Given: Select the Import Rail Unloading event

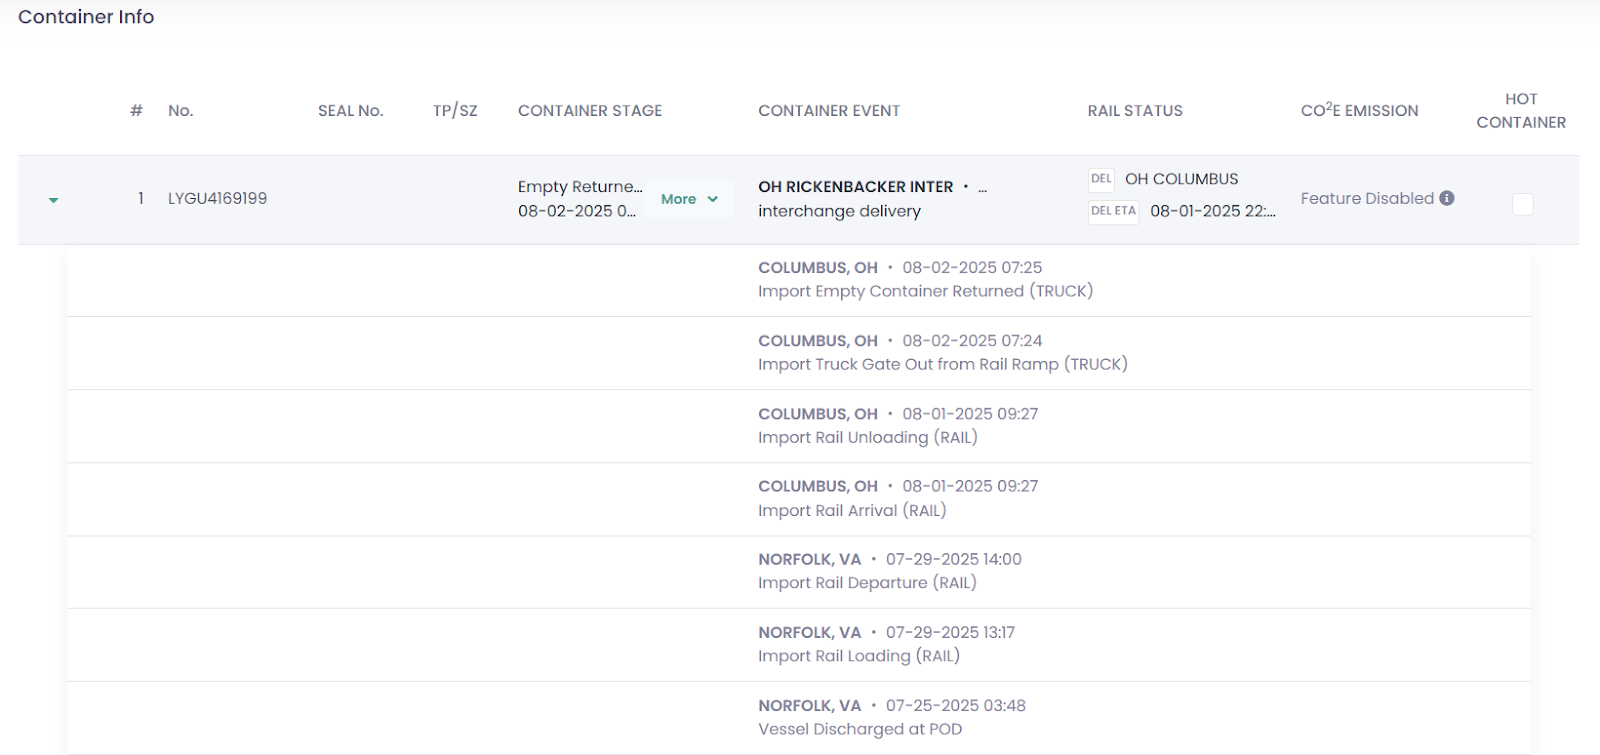Looking at the screenshot, I should [x=867, y=437].
